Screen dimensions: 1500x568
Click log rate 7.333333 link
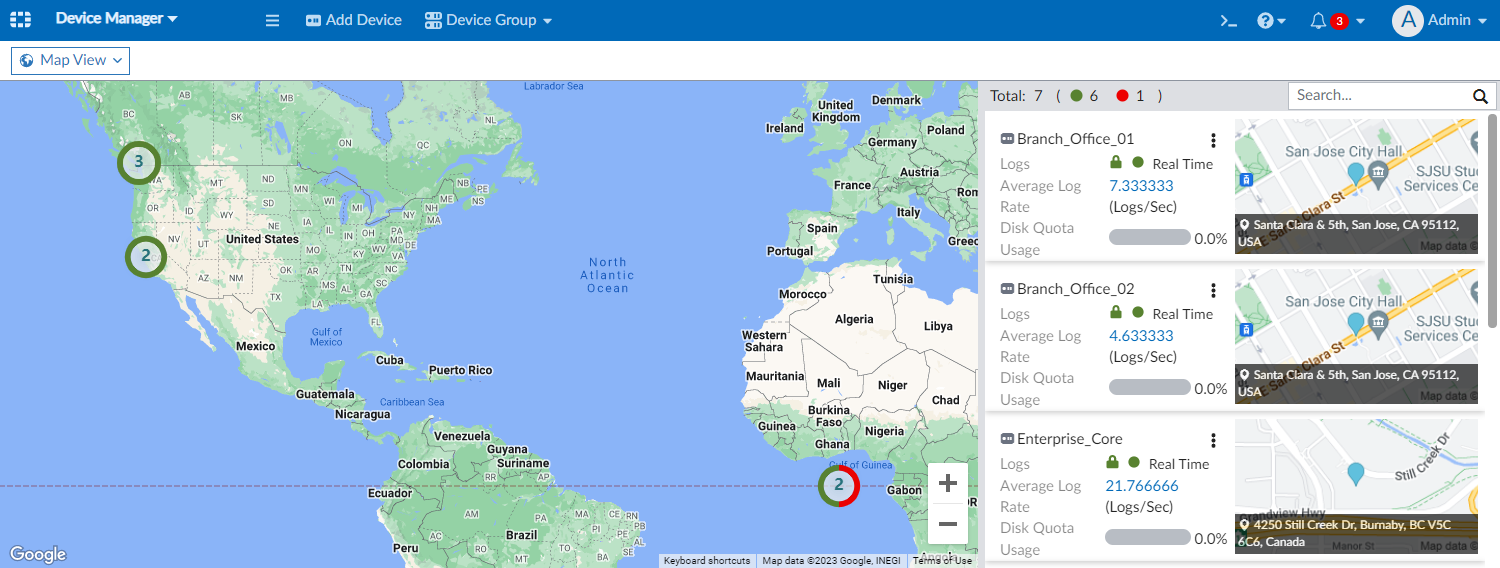point(1141,186)
